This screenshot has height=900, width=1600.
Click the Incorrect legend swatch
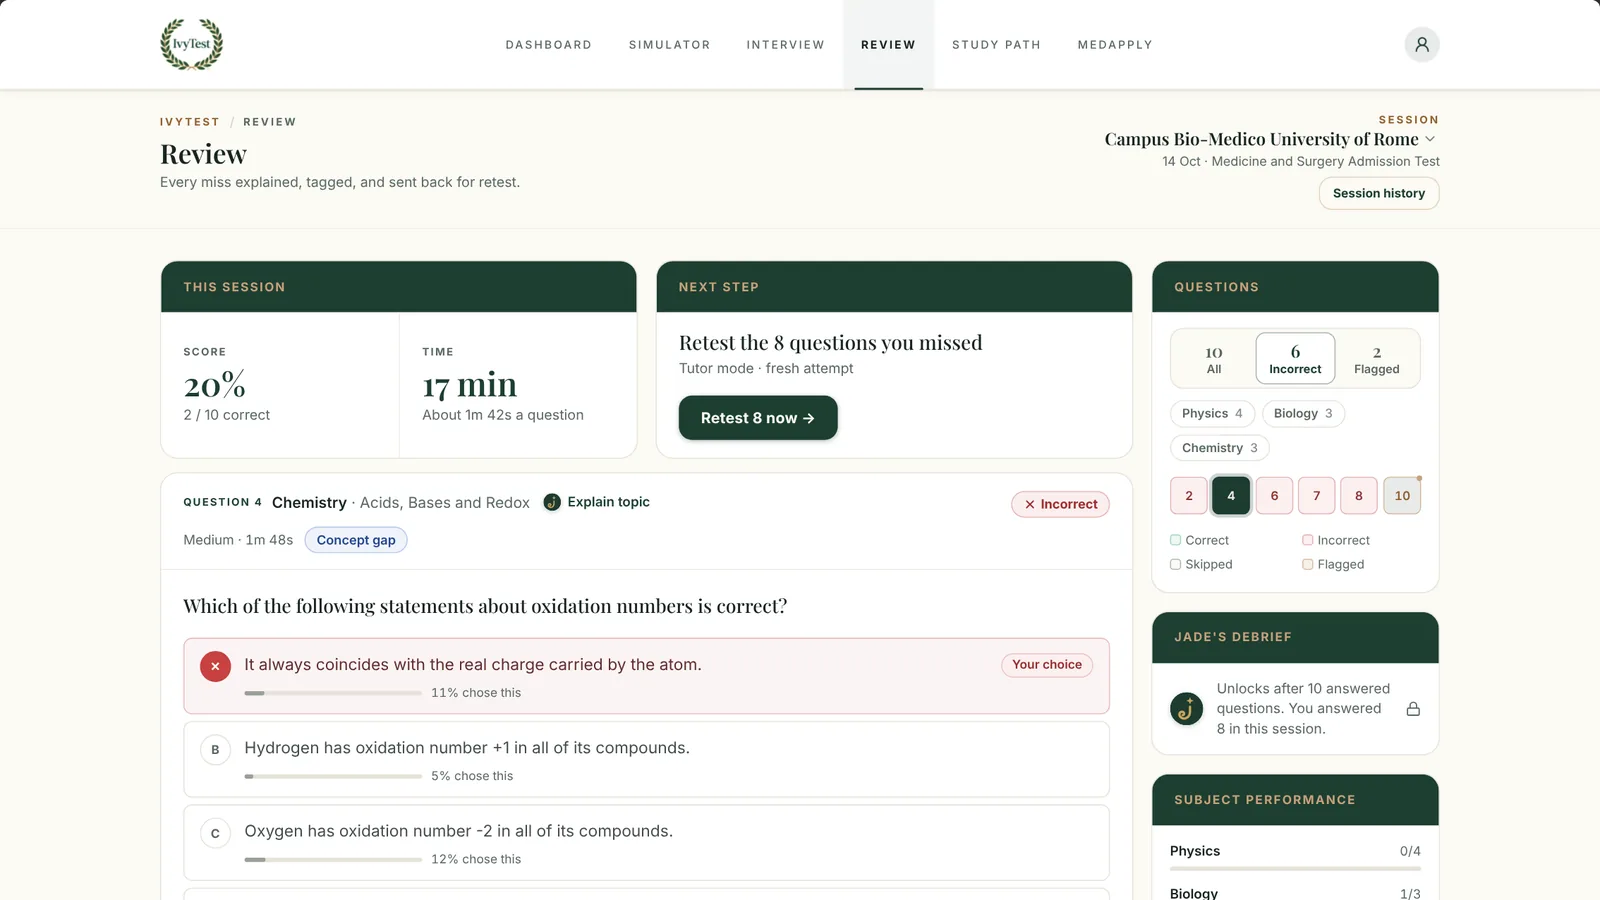click(x=1307, y=540)
